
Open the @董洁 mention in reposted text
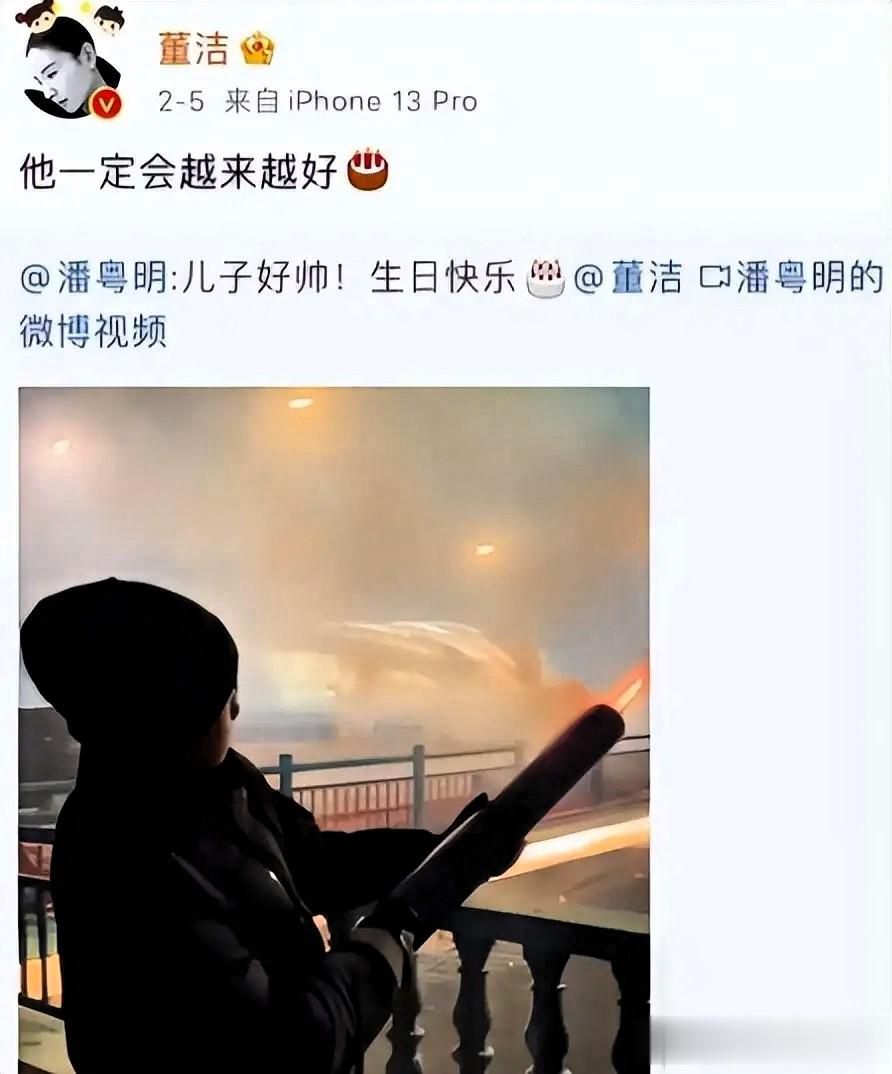pyautogui.click(x=628, y=278)
